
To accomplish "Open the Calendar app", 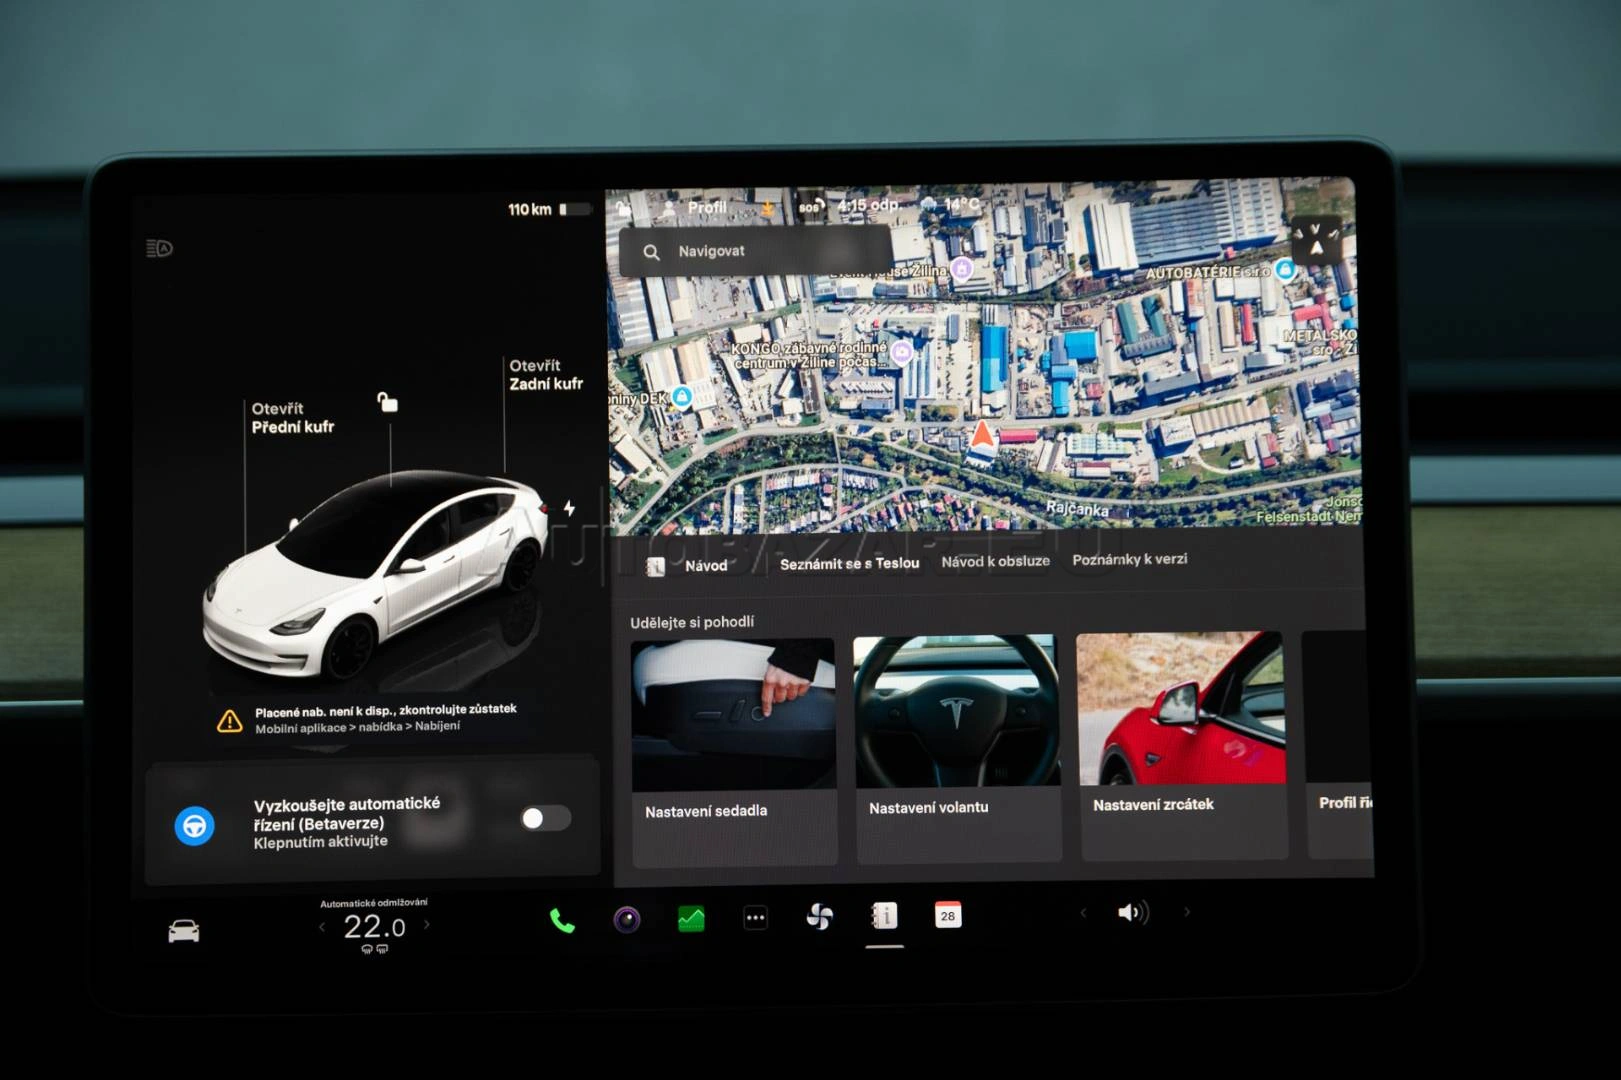I will [x=948, y=914].
